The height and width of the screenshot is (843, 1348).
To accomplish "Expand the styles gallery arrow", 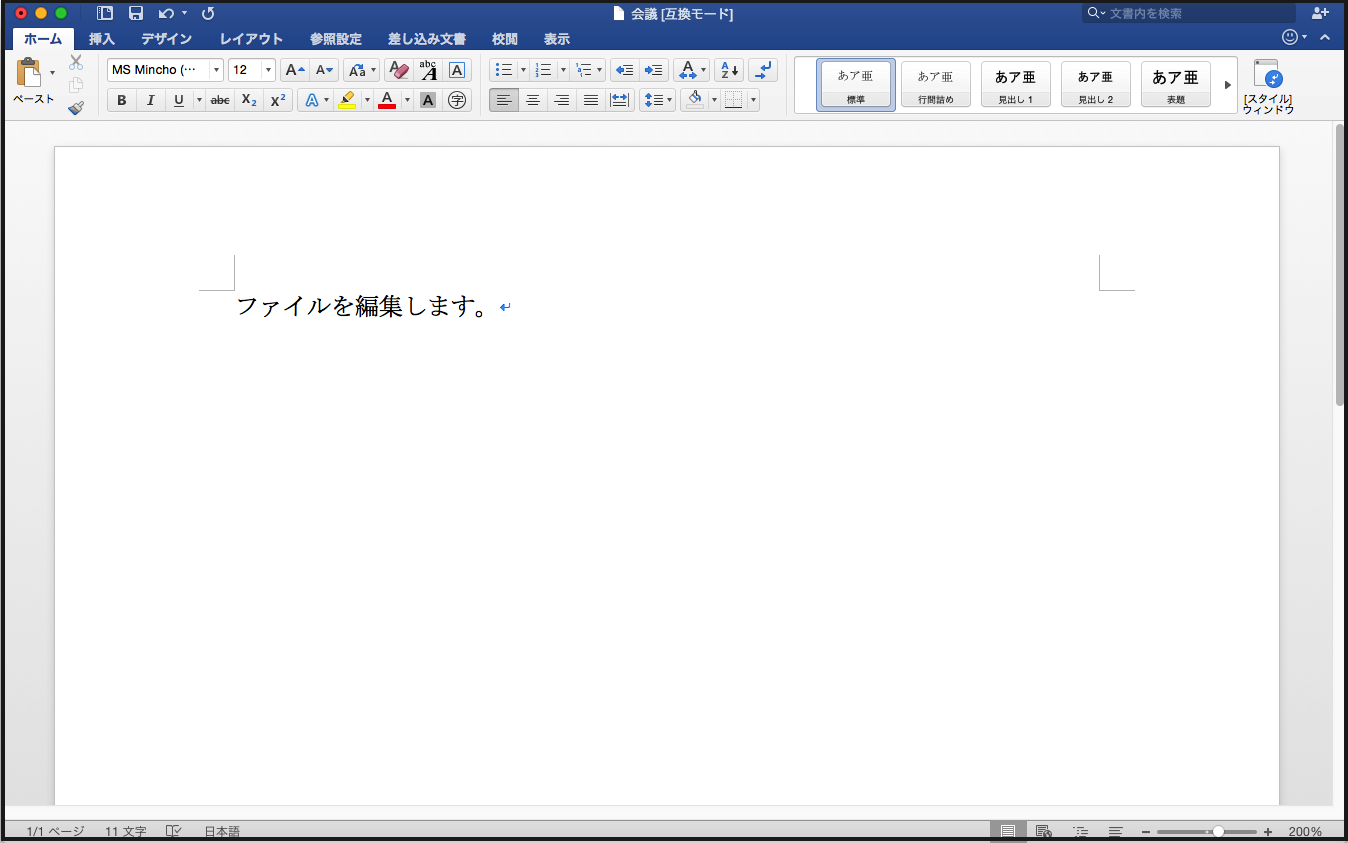I will [1228, 85].
